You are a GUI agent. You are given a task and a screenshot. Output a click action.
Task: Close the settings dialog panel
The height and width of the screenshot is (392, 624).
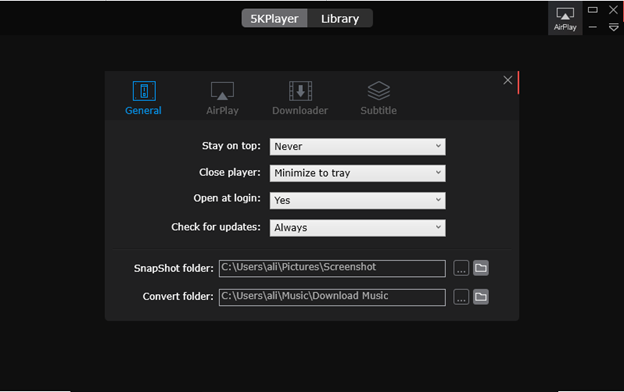tap(507, 80)
